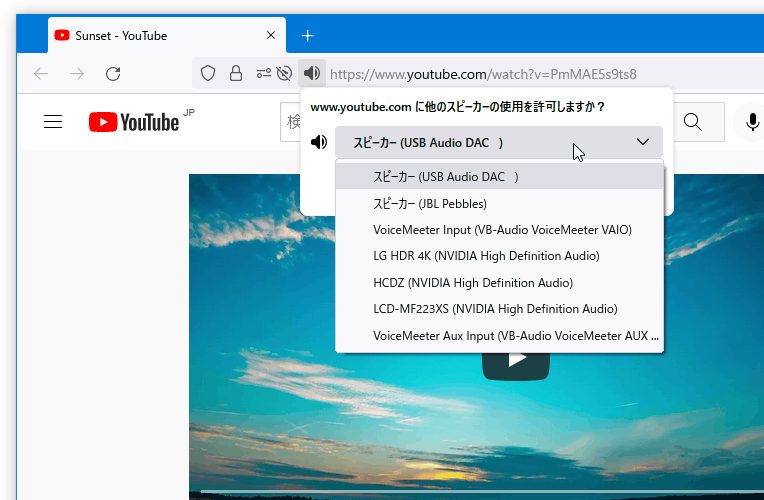
Task: Select スピーカー (USB Audio DAC) from the list
Action: tap(499, 176)
